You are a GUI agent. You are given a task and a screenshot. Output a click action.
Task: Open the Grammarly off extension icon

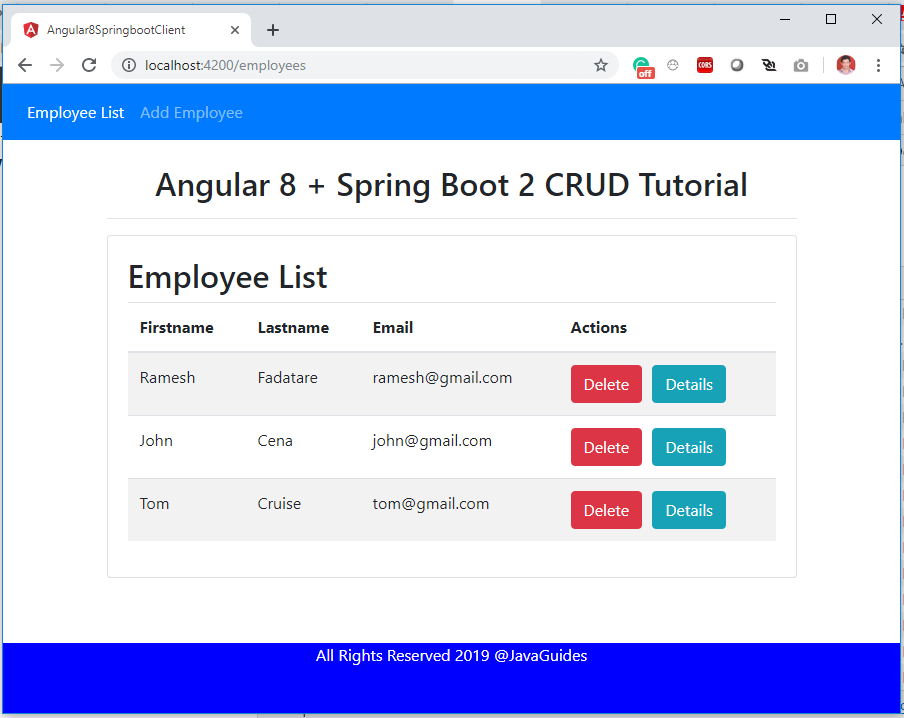click(643, 67)
